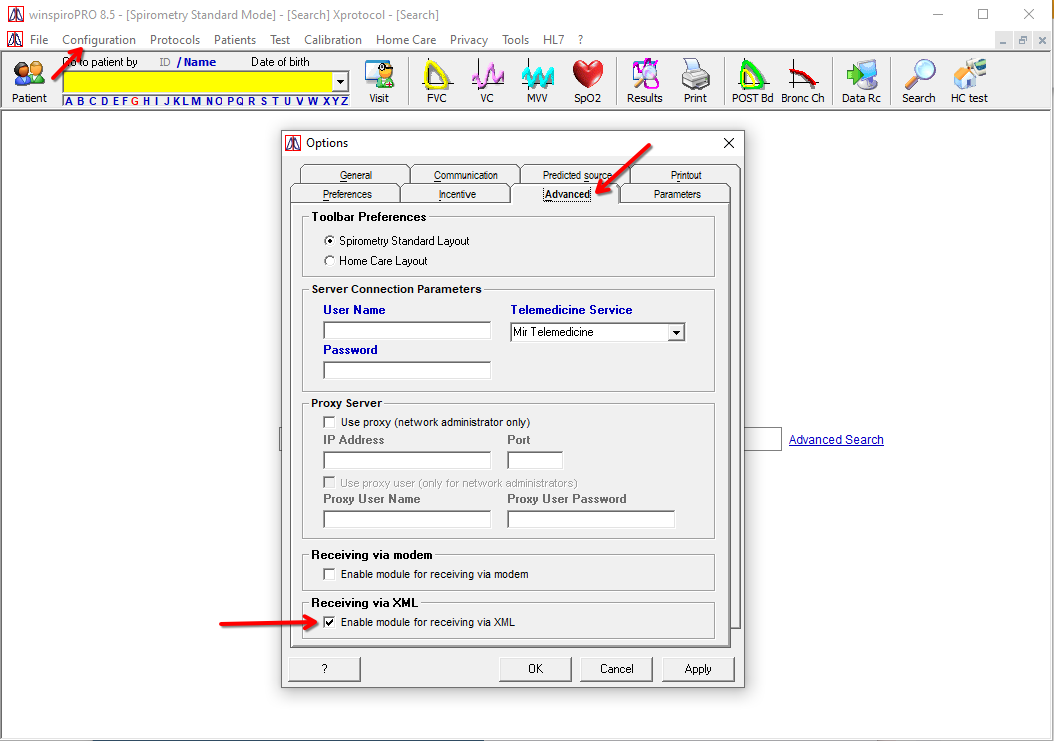Open the Bronc Ch challenge test
Screen dimensions: 1054x741
point(803,81)
